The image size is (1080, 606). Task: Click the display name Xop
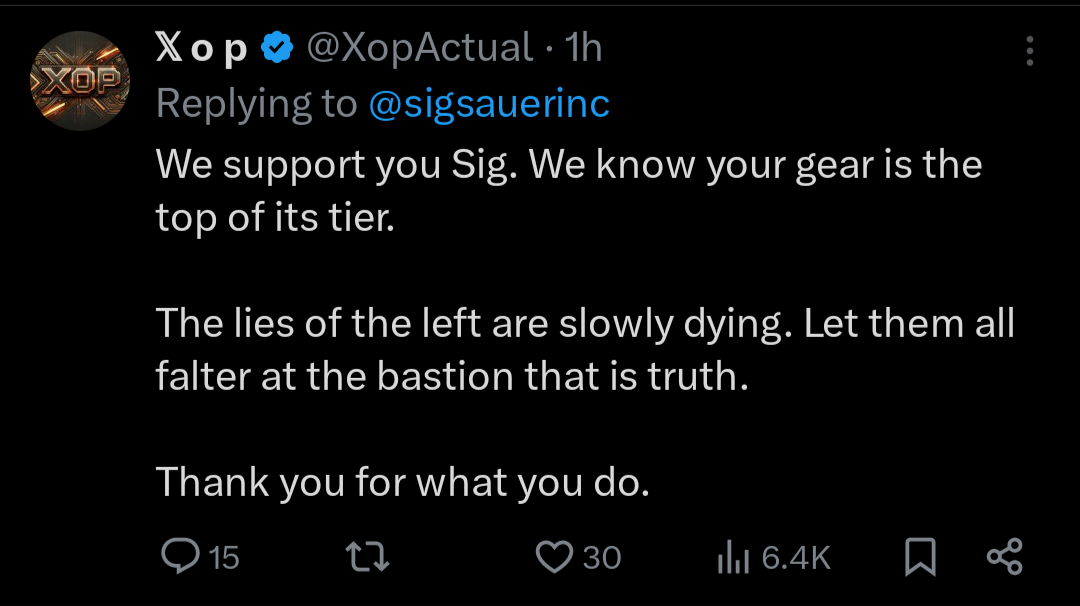(x=202, y=48)
